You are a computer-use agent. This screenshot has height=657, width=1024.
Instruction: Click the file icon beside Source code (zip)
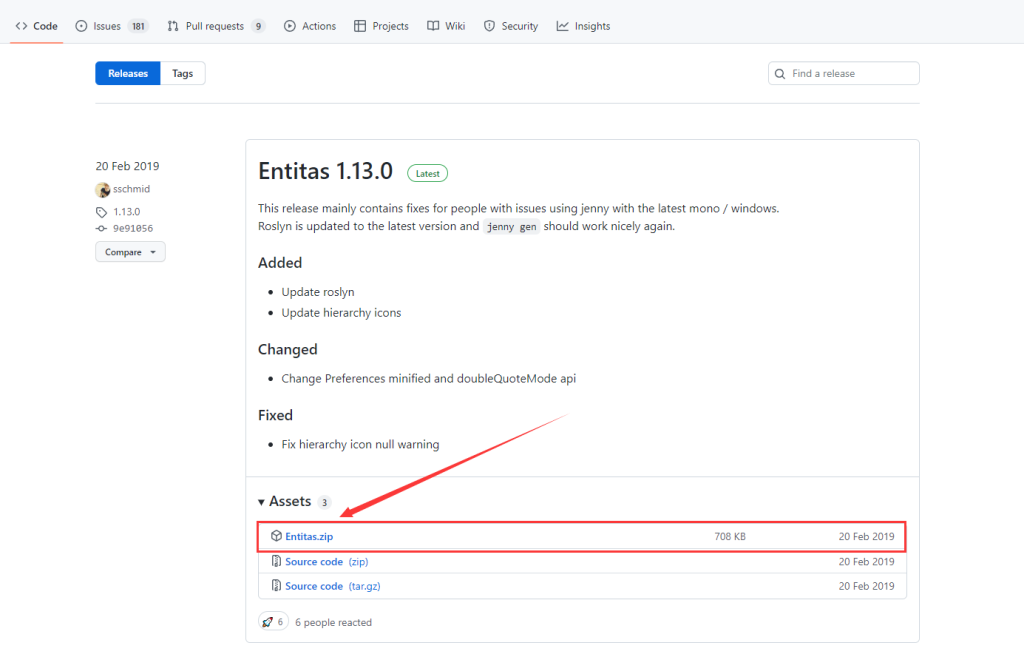click(x=276, y=561)
